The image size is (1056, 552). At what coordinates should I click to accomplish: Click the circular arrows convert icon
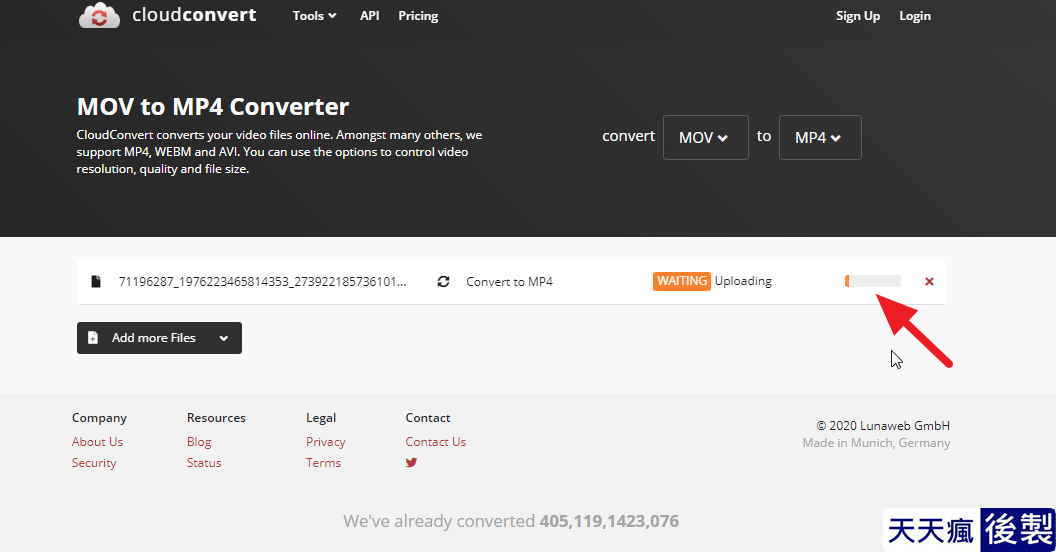tap(443, 281)
